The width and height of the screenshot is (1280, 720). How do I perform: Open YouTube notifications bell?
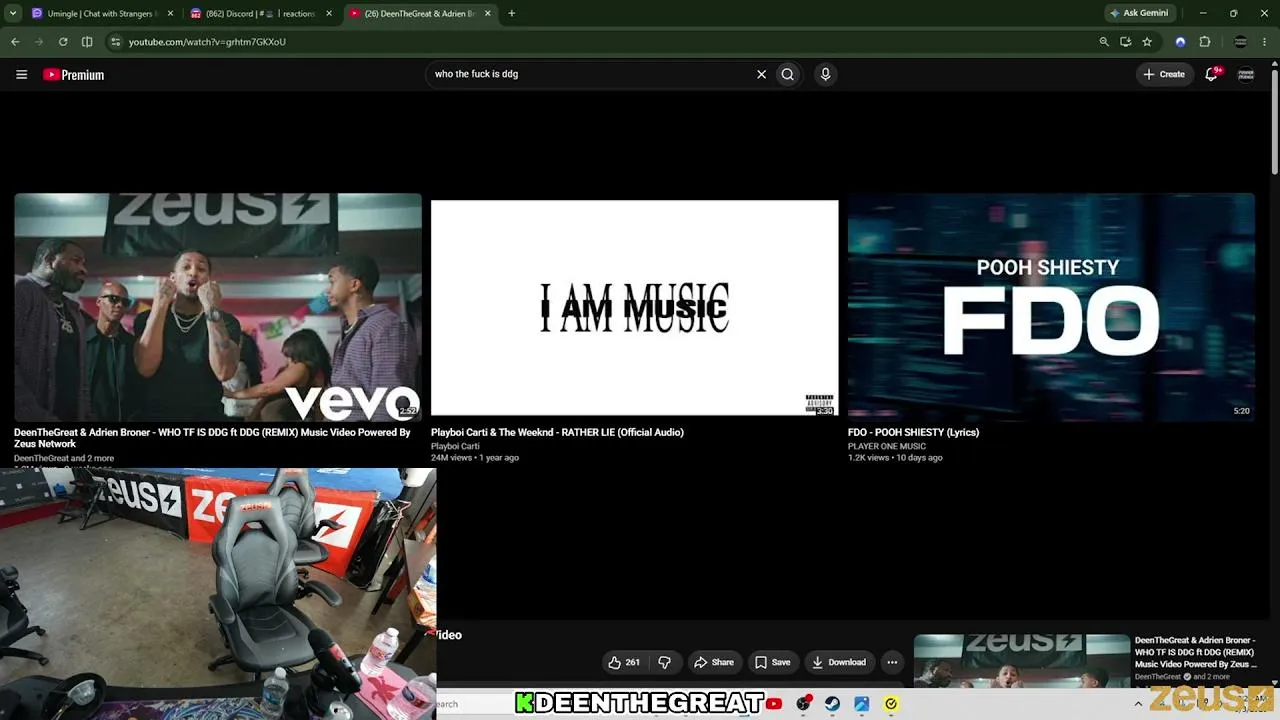tap(1211, 74)
